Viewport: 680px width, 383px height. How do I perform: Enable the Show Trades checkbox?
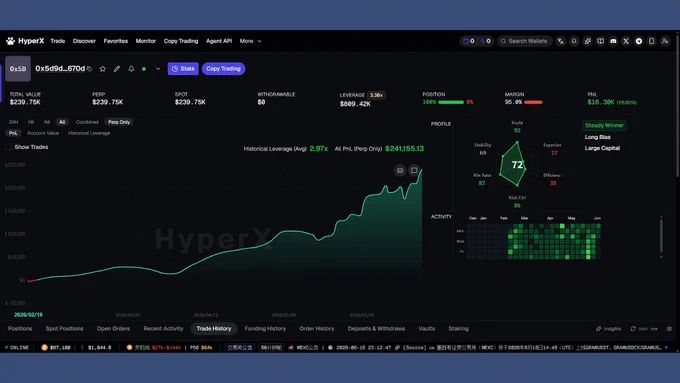9,147
